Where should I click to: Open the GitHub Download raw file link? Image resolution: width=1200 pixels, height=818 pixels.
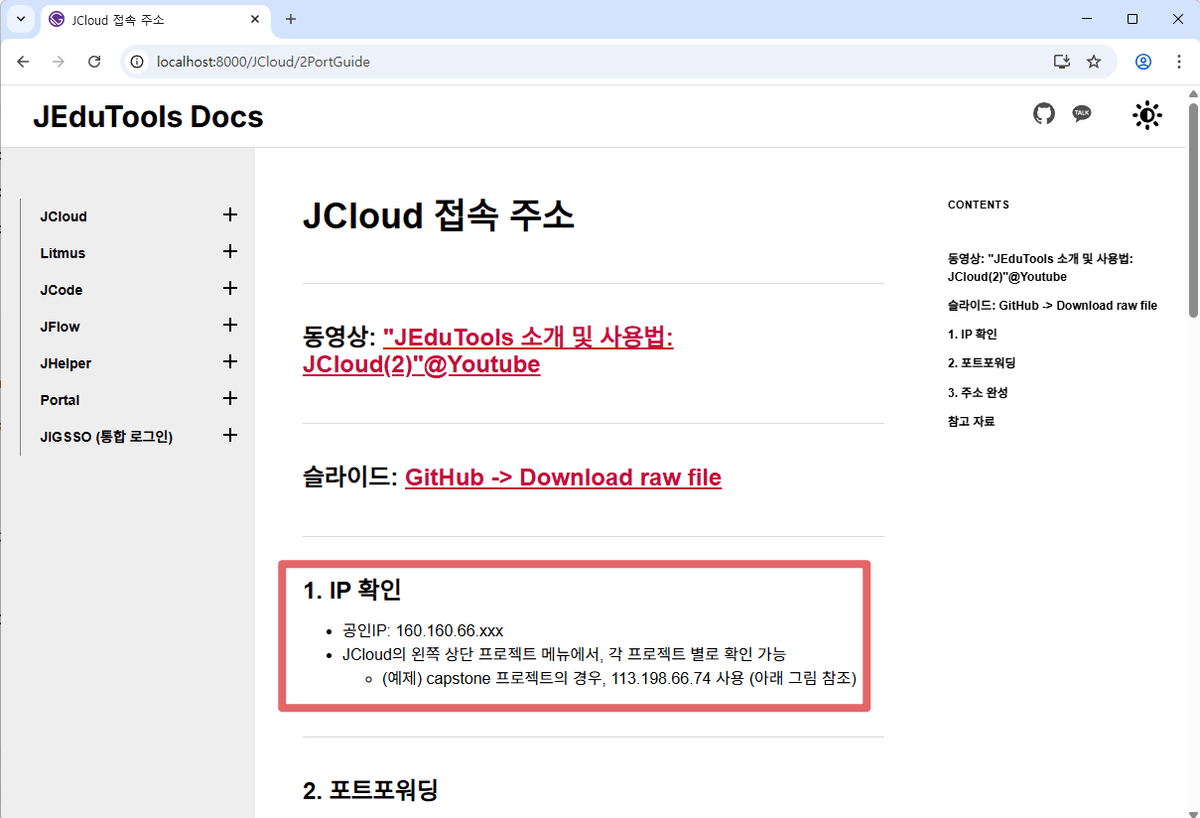point(563,477)
